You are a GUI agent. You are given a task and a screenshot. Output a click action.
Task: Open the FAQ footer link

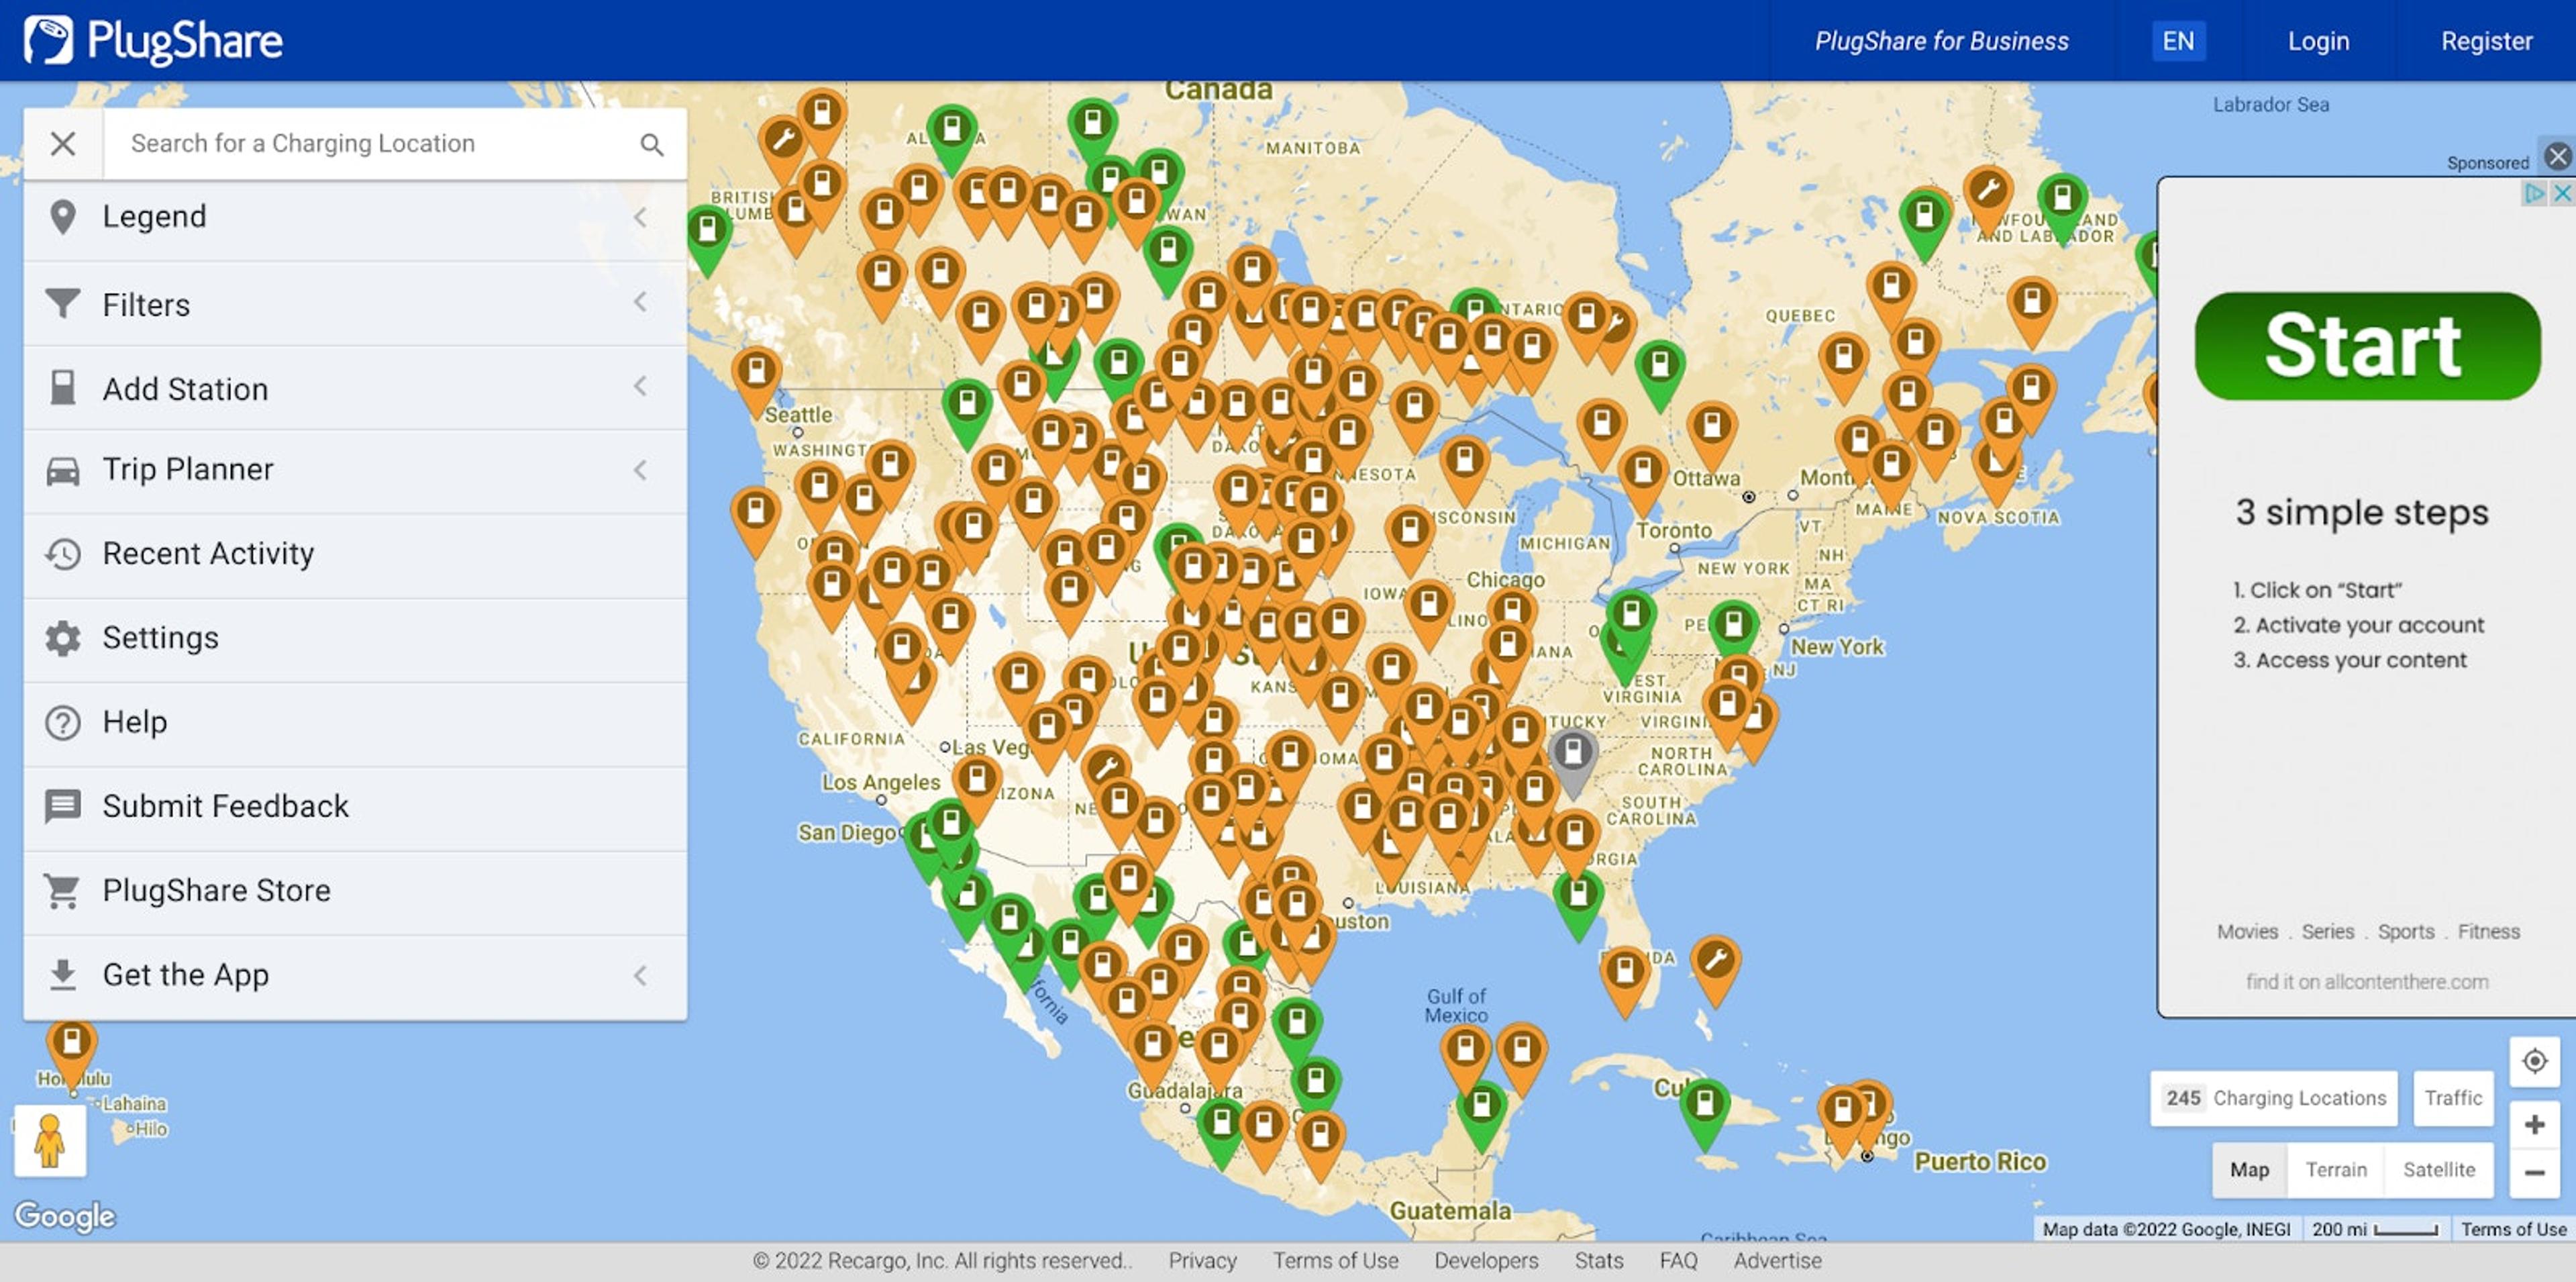pos(1678,1261)
